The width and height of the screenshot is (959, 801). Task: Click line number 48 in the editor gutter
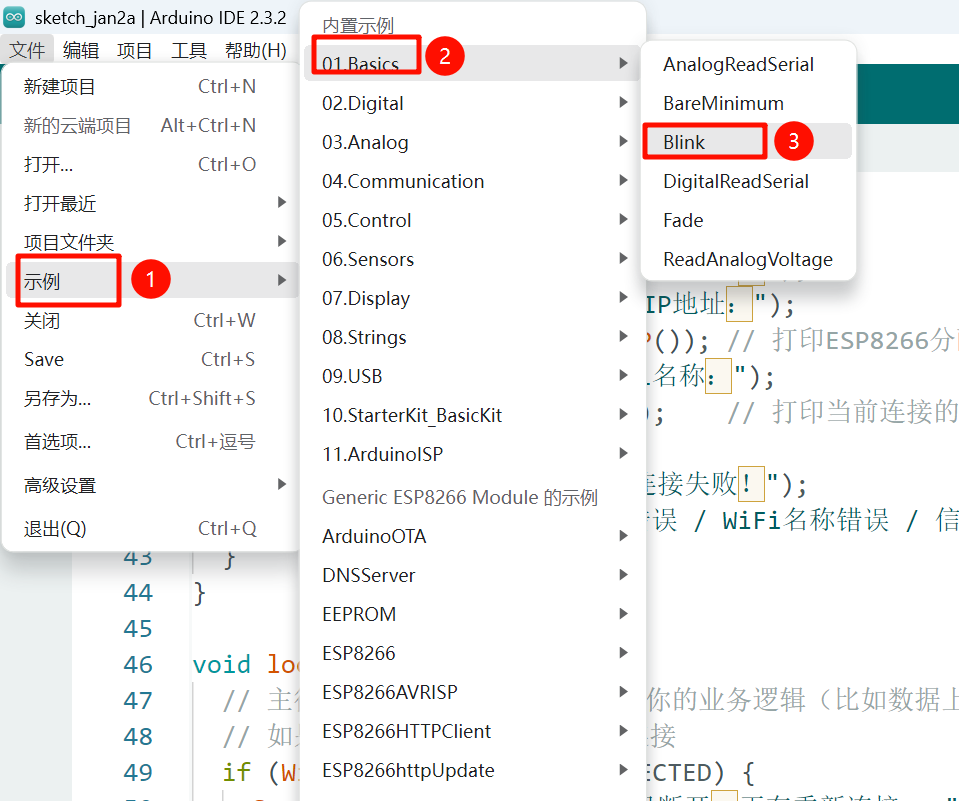[138, 737]
